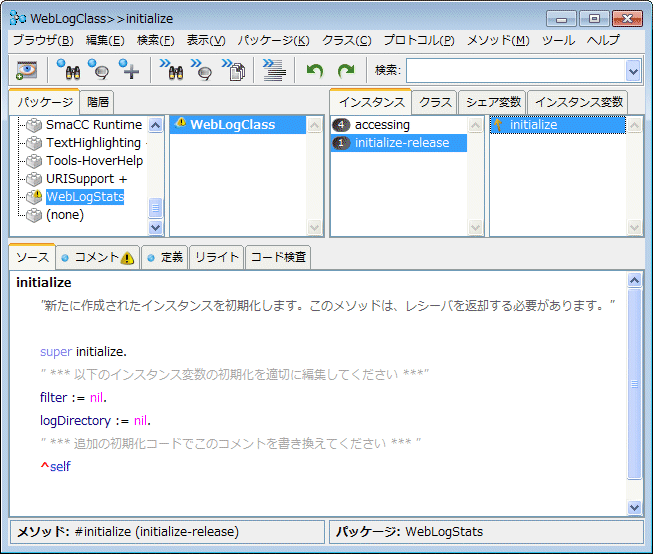Image resolution: width=653 pixels, height=554 pixels.
Task: Click the format source lines icon
Action: pos(273,70)
